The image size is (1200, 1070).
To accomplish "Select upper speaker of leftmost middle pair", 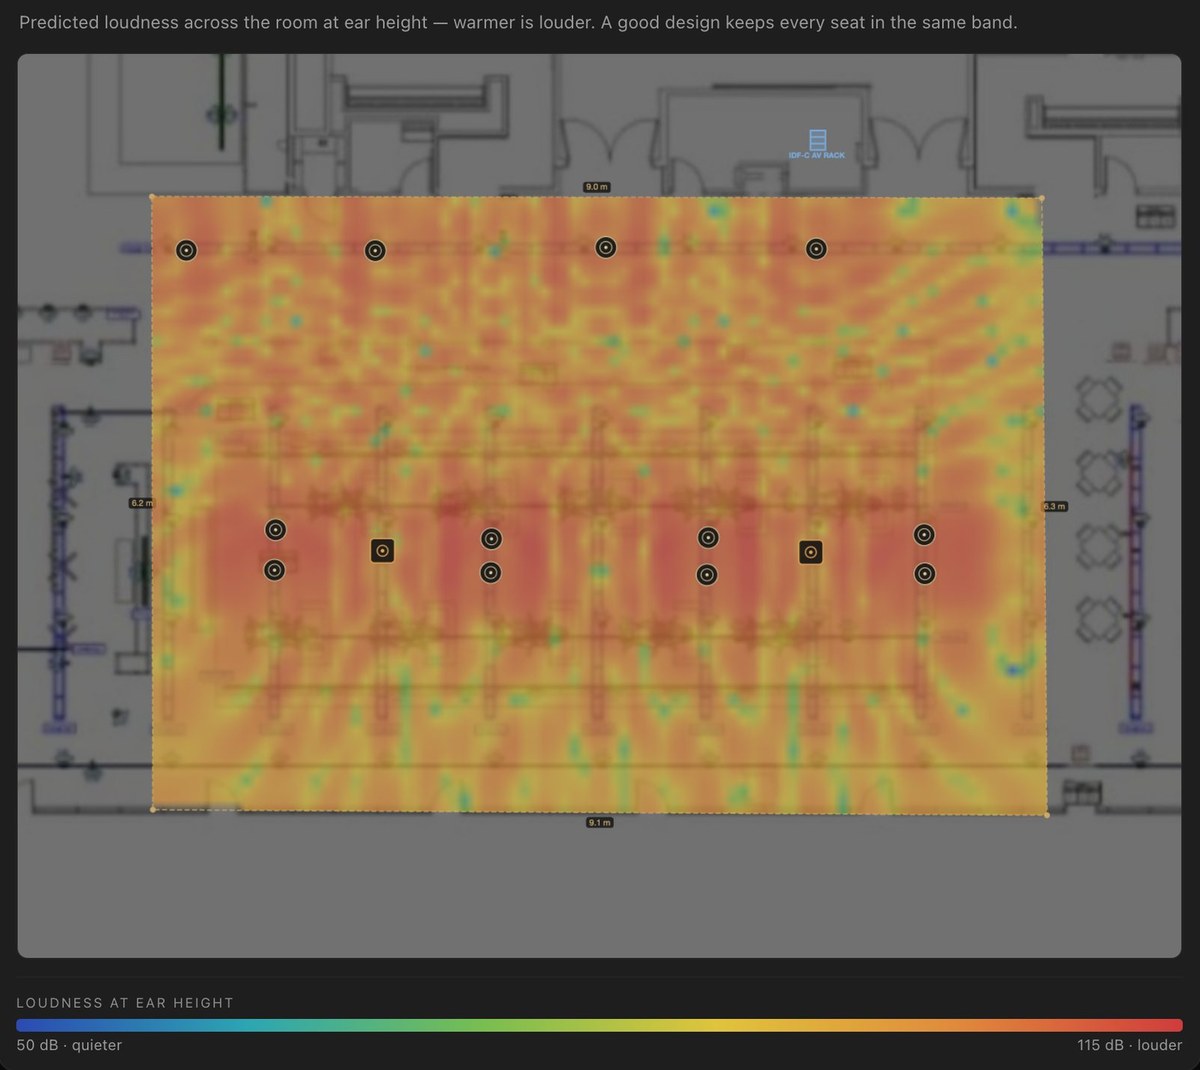I will pyautogui.click(x=275, y=530).
